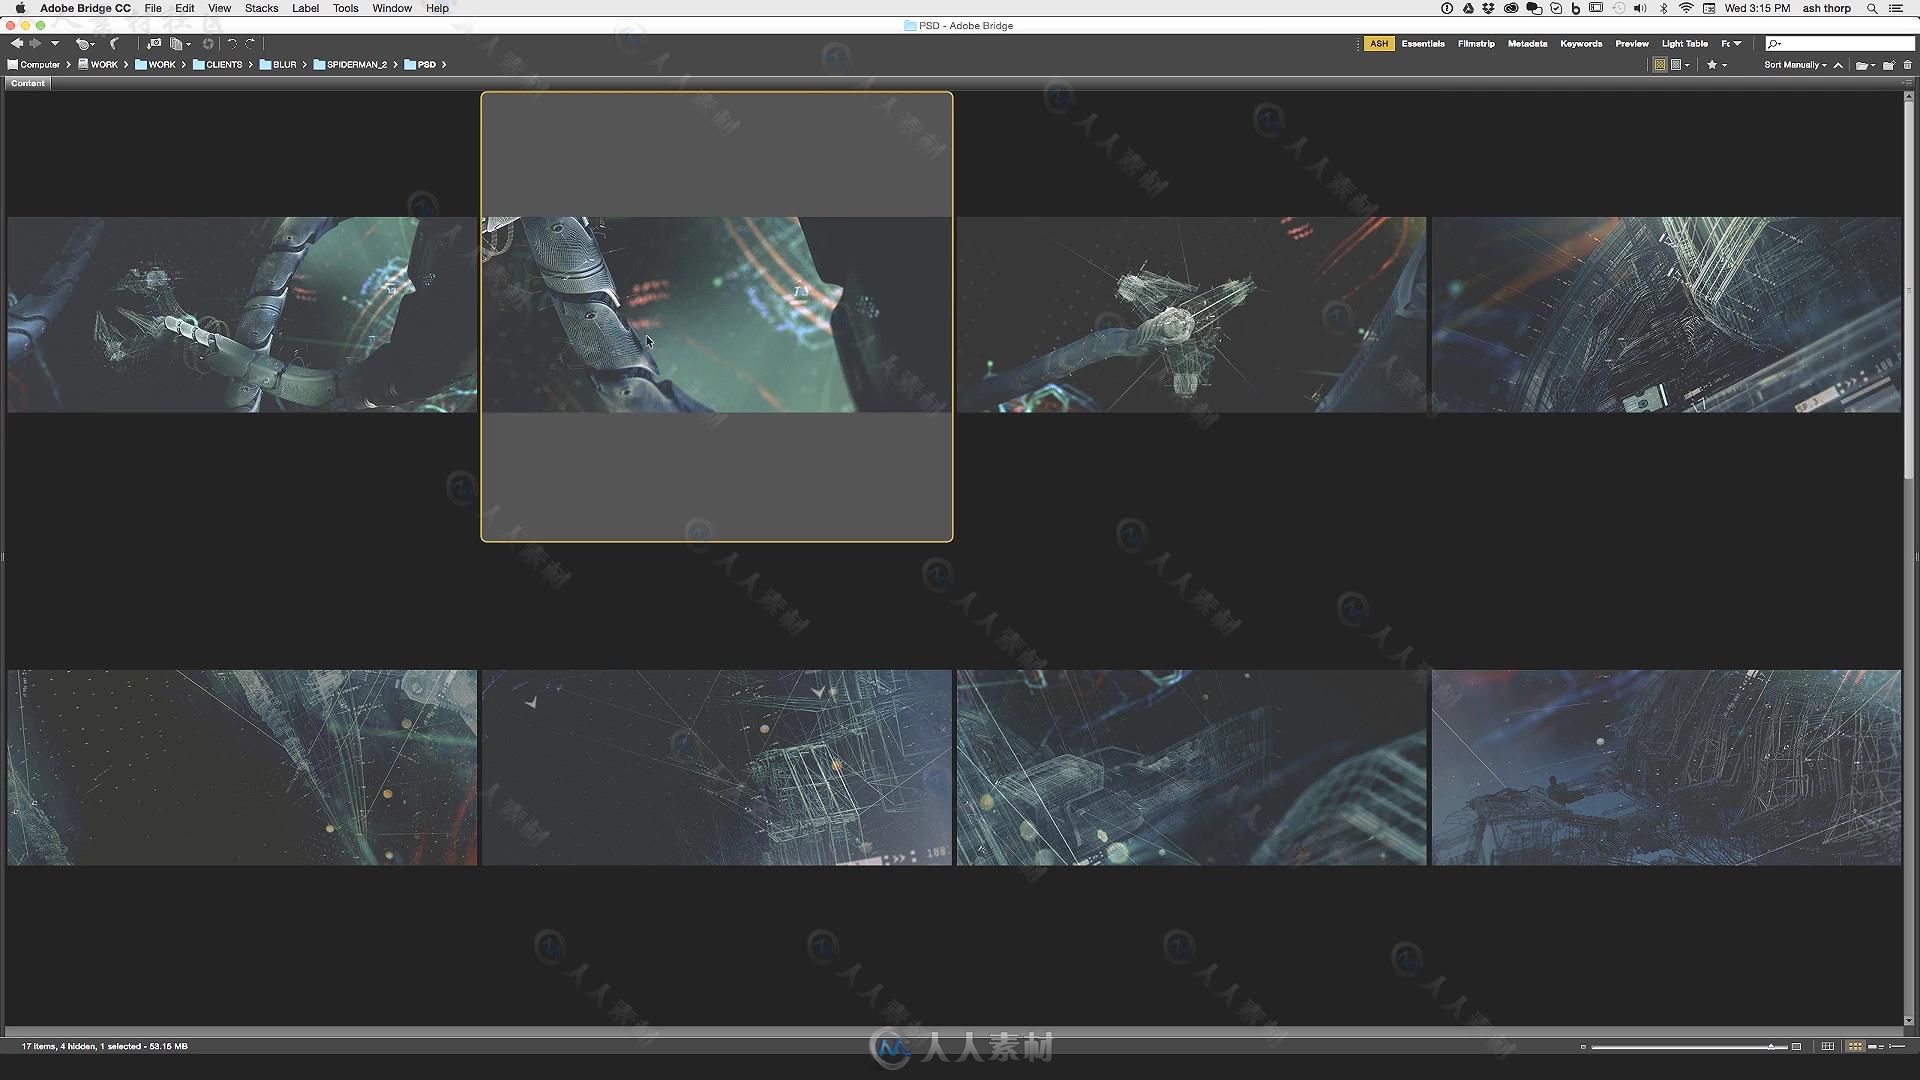1920x1080 pixels.
Task: Switch to the Metadata workspace
Action: coord(1527,44)
